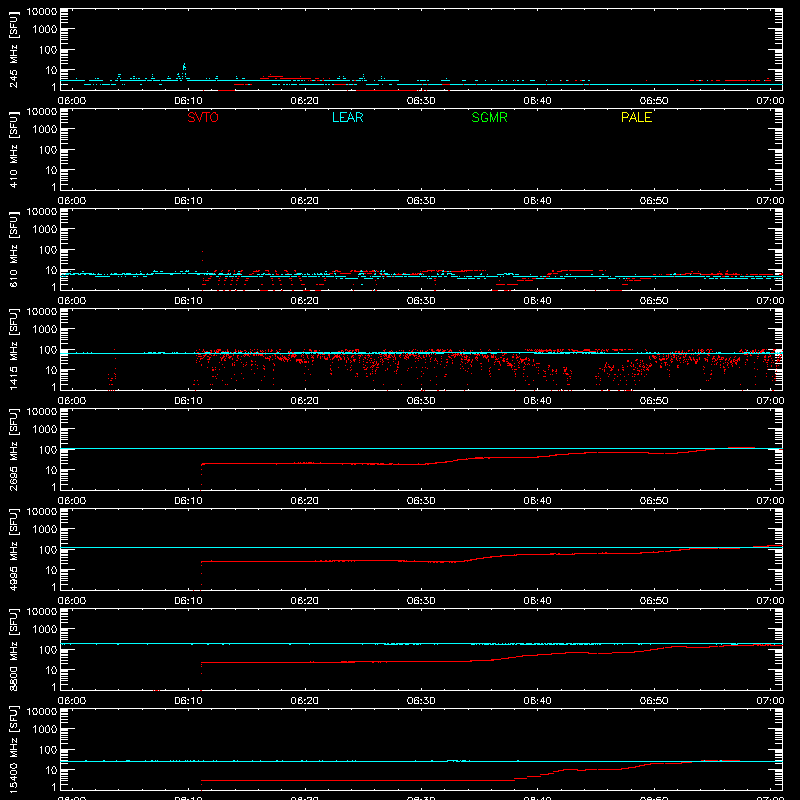Image resolution: width=800 pixels, height=800 pixels.
Task: Click the 07:00 tick label below the 245 MHz plot
Action: (770, 101)
